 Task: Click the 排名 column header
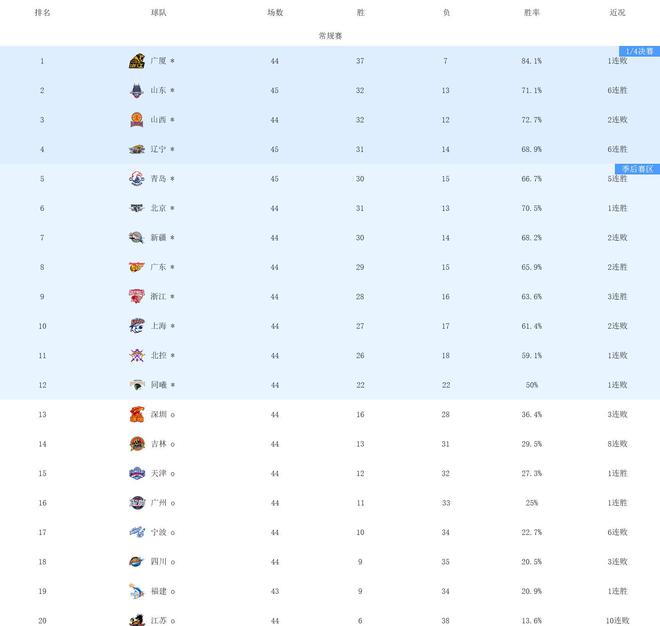42,13
